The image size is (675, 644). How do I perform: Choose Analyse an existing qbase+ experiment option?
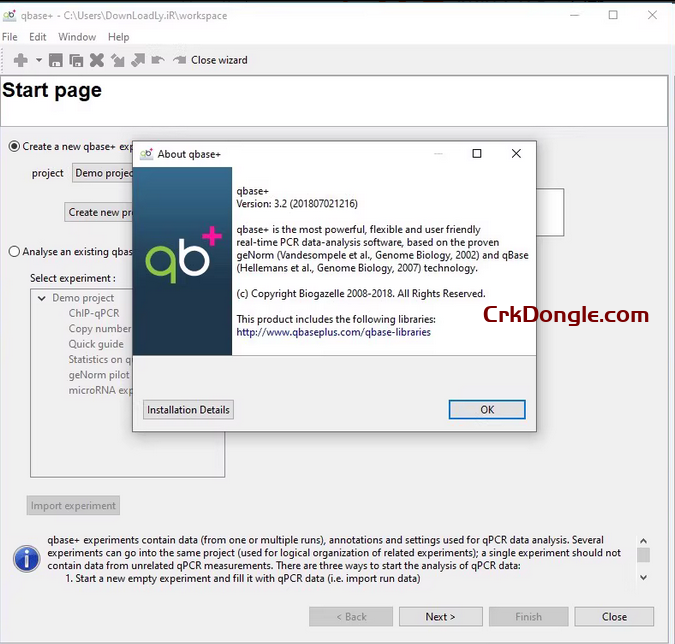(14, 252)
